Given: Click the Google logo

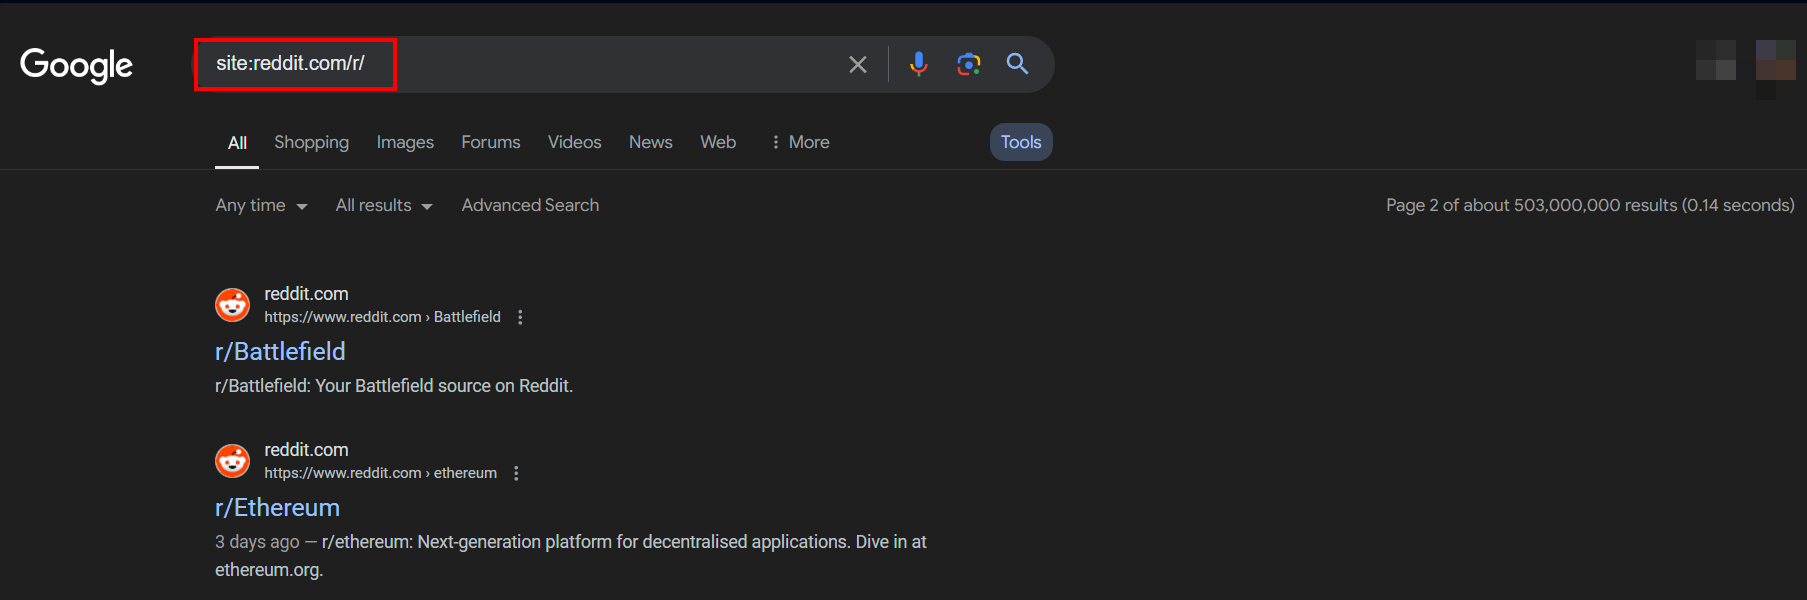Looking at the screenshot, I should coord(76,65).
